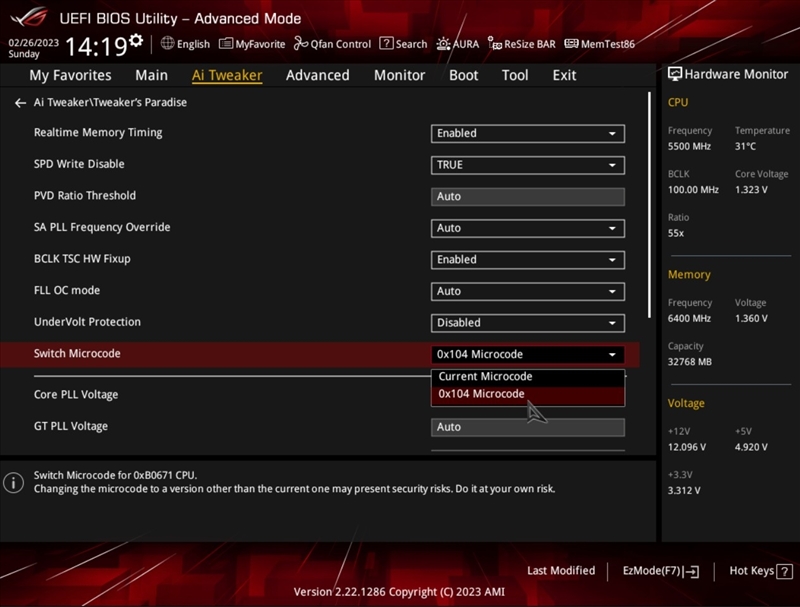The height and width of the screenshot is (607, 800).
Task: Click CPU frequency 5500 MHz value
Action: point(689,146)
